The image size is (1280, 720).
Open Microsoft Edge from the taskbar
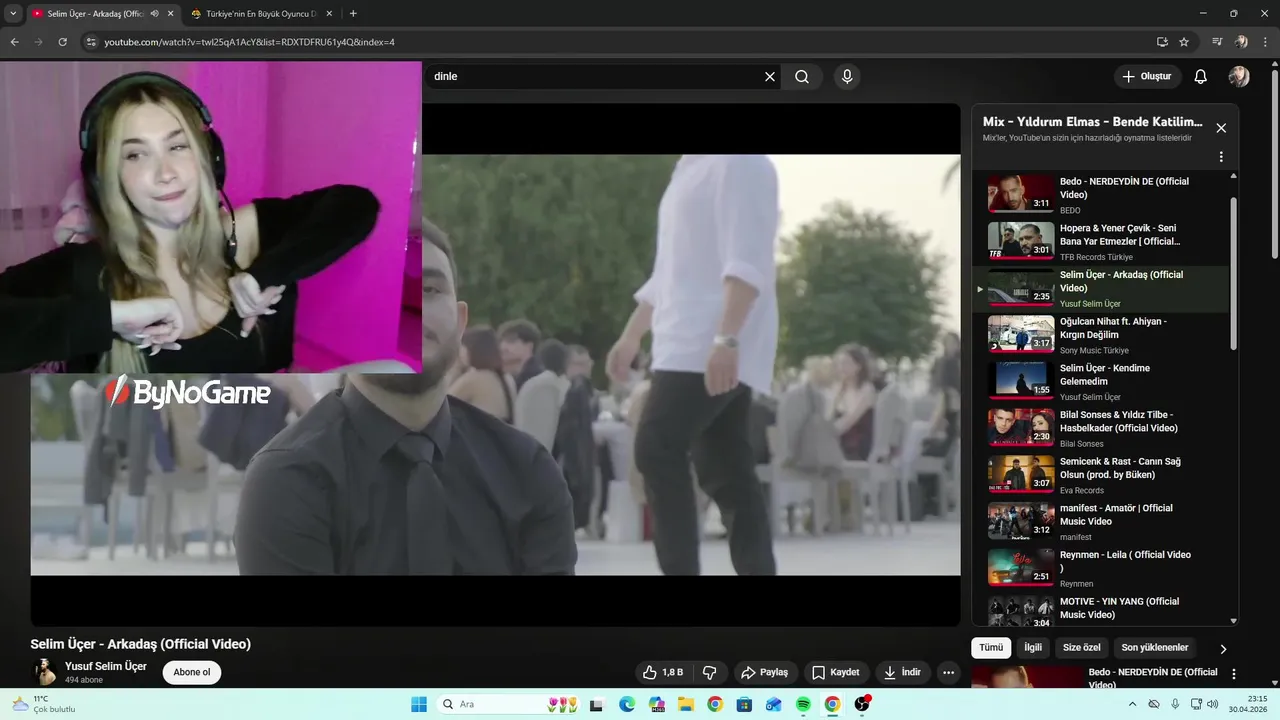pos(626,704)
